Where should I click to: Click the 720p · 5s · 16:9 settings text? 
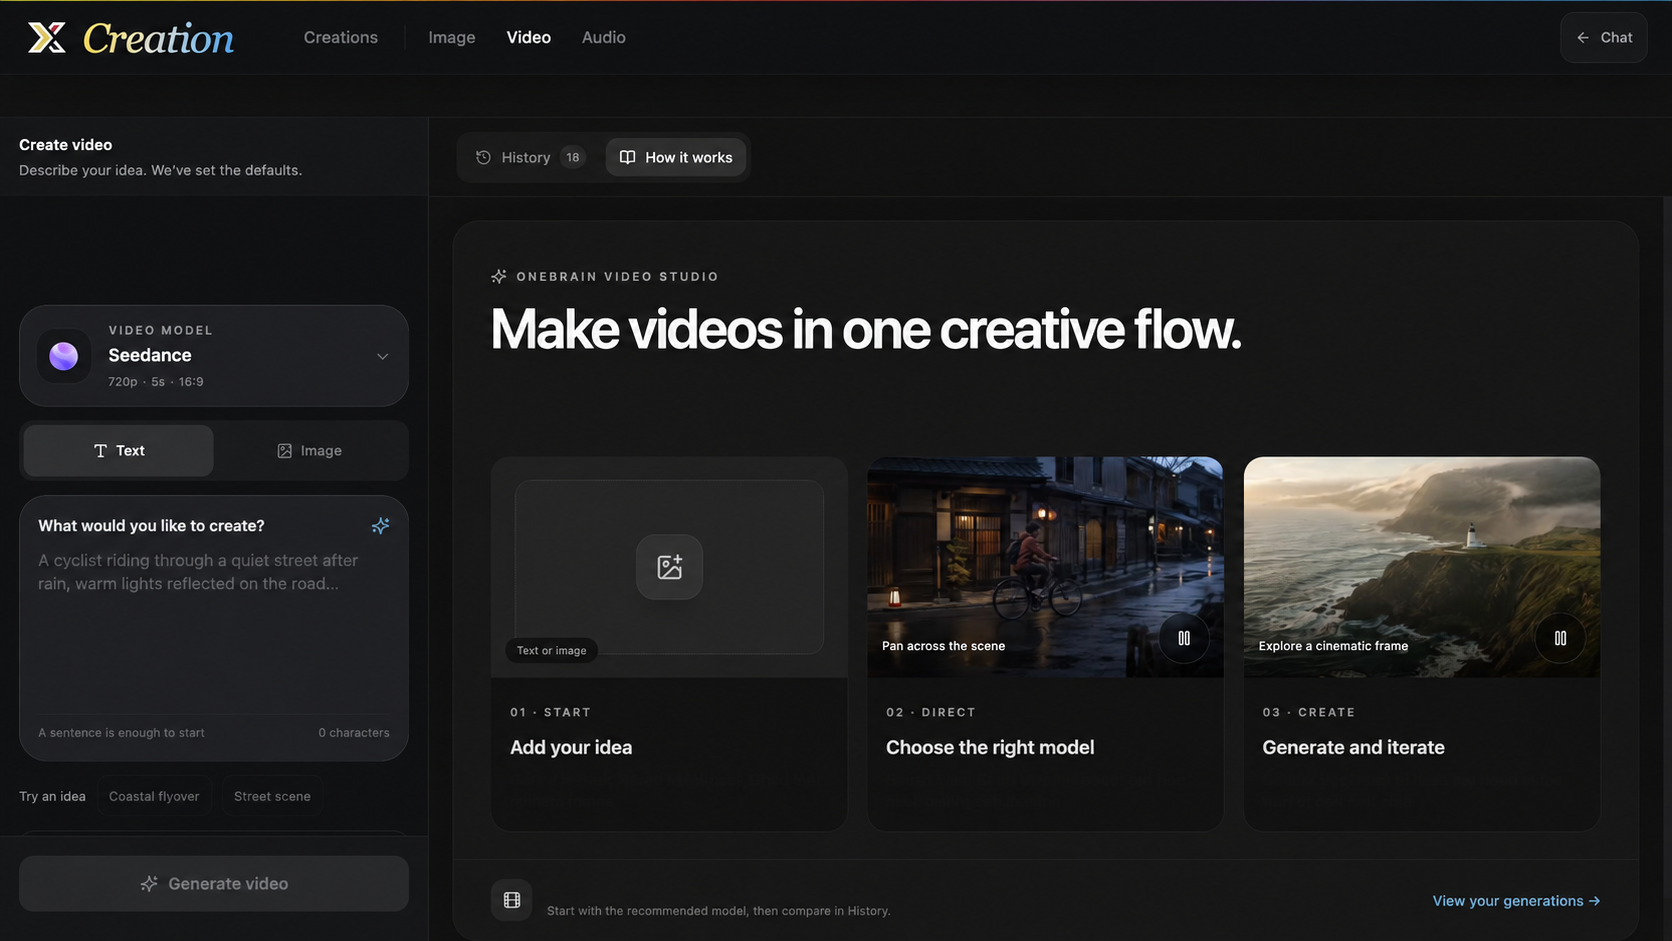click(156, 382)
